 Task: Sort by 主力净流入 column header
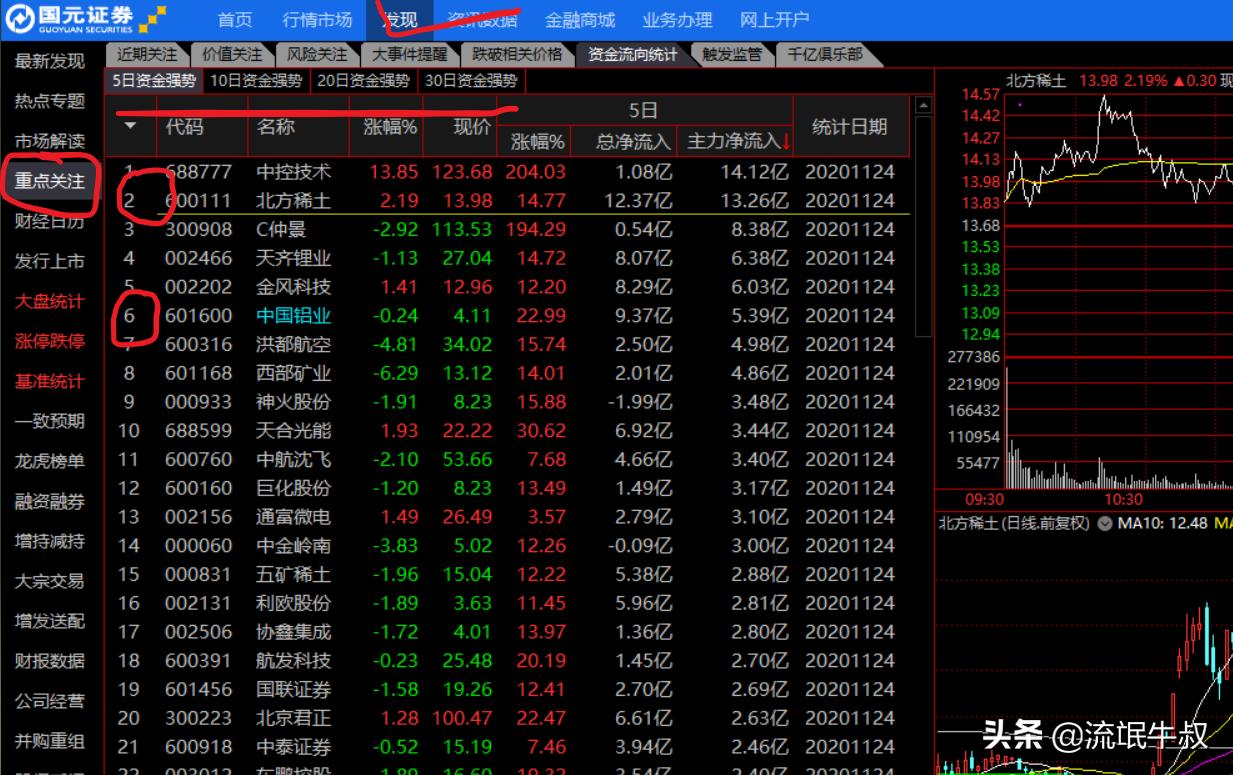click(738, 141)
